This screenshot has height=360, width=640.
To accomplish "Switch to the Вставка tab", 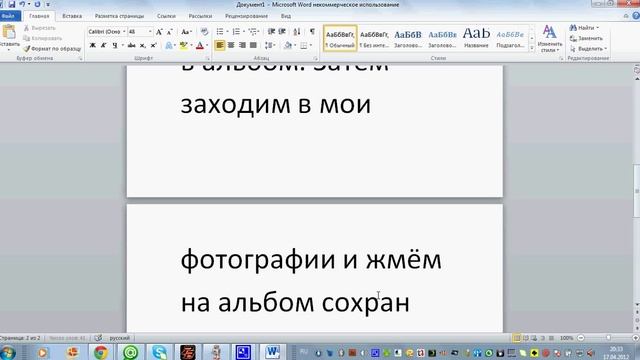I will click(72, 16).
